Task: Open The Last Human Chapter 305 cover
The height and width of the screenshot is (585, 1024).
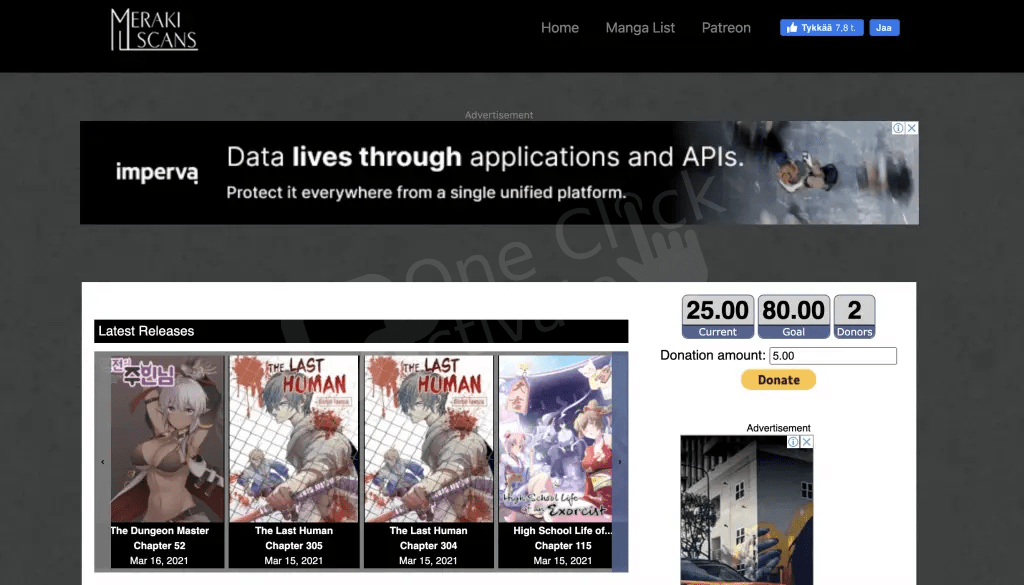Action: [x=294, y=439]
